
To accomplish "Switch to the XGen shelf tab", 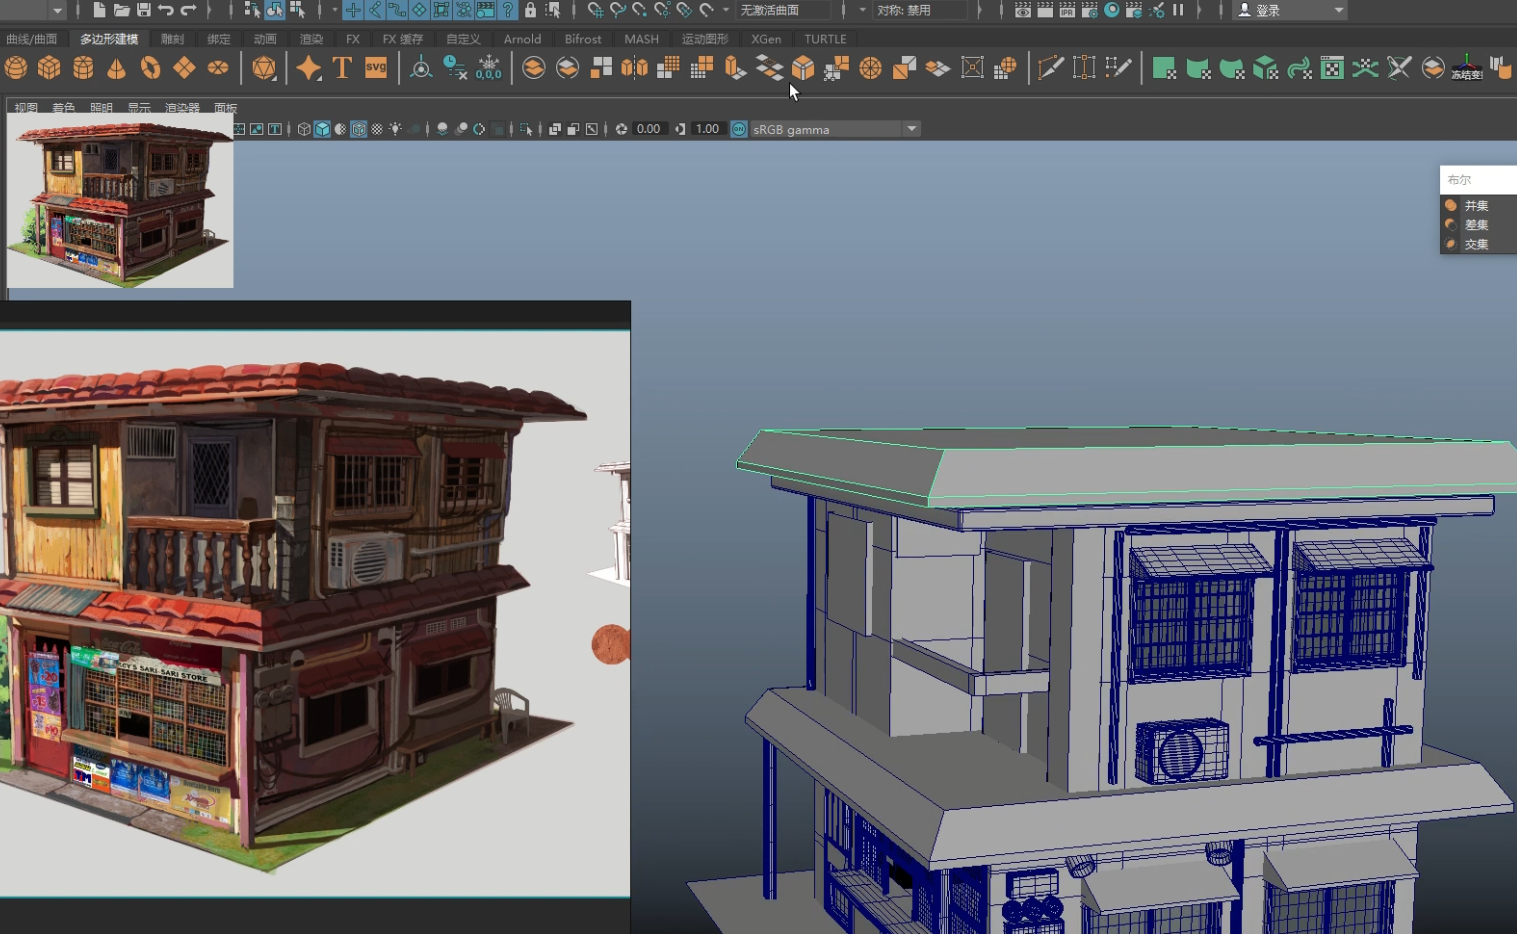I will tap(766, 39).
